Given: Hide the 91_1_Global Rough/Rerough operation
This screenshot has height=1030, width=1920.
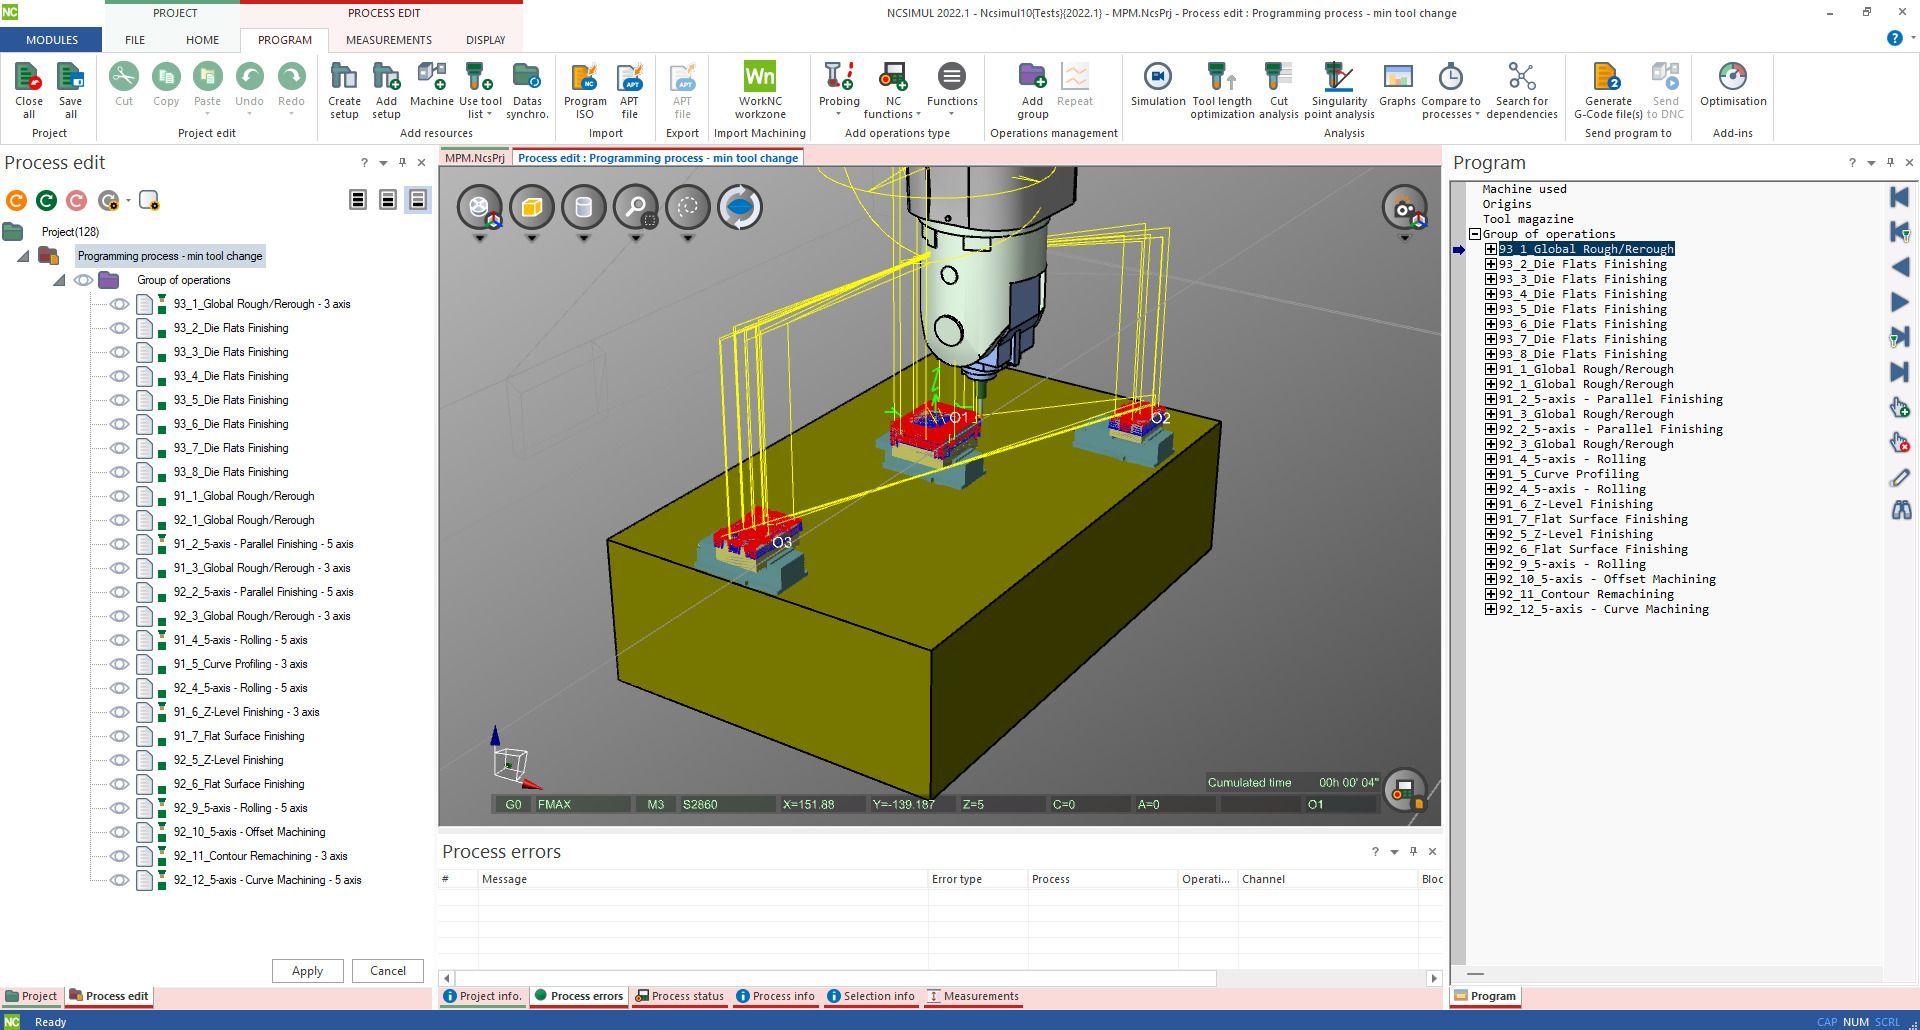Looking at the screenshot, I should (x=119, y=496).
